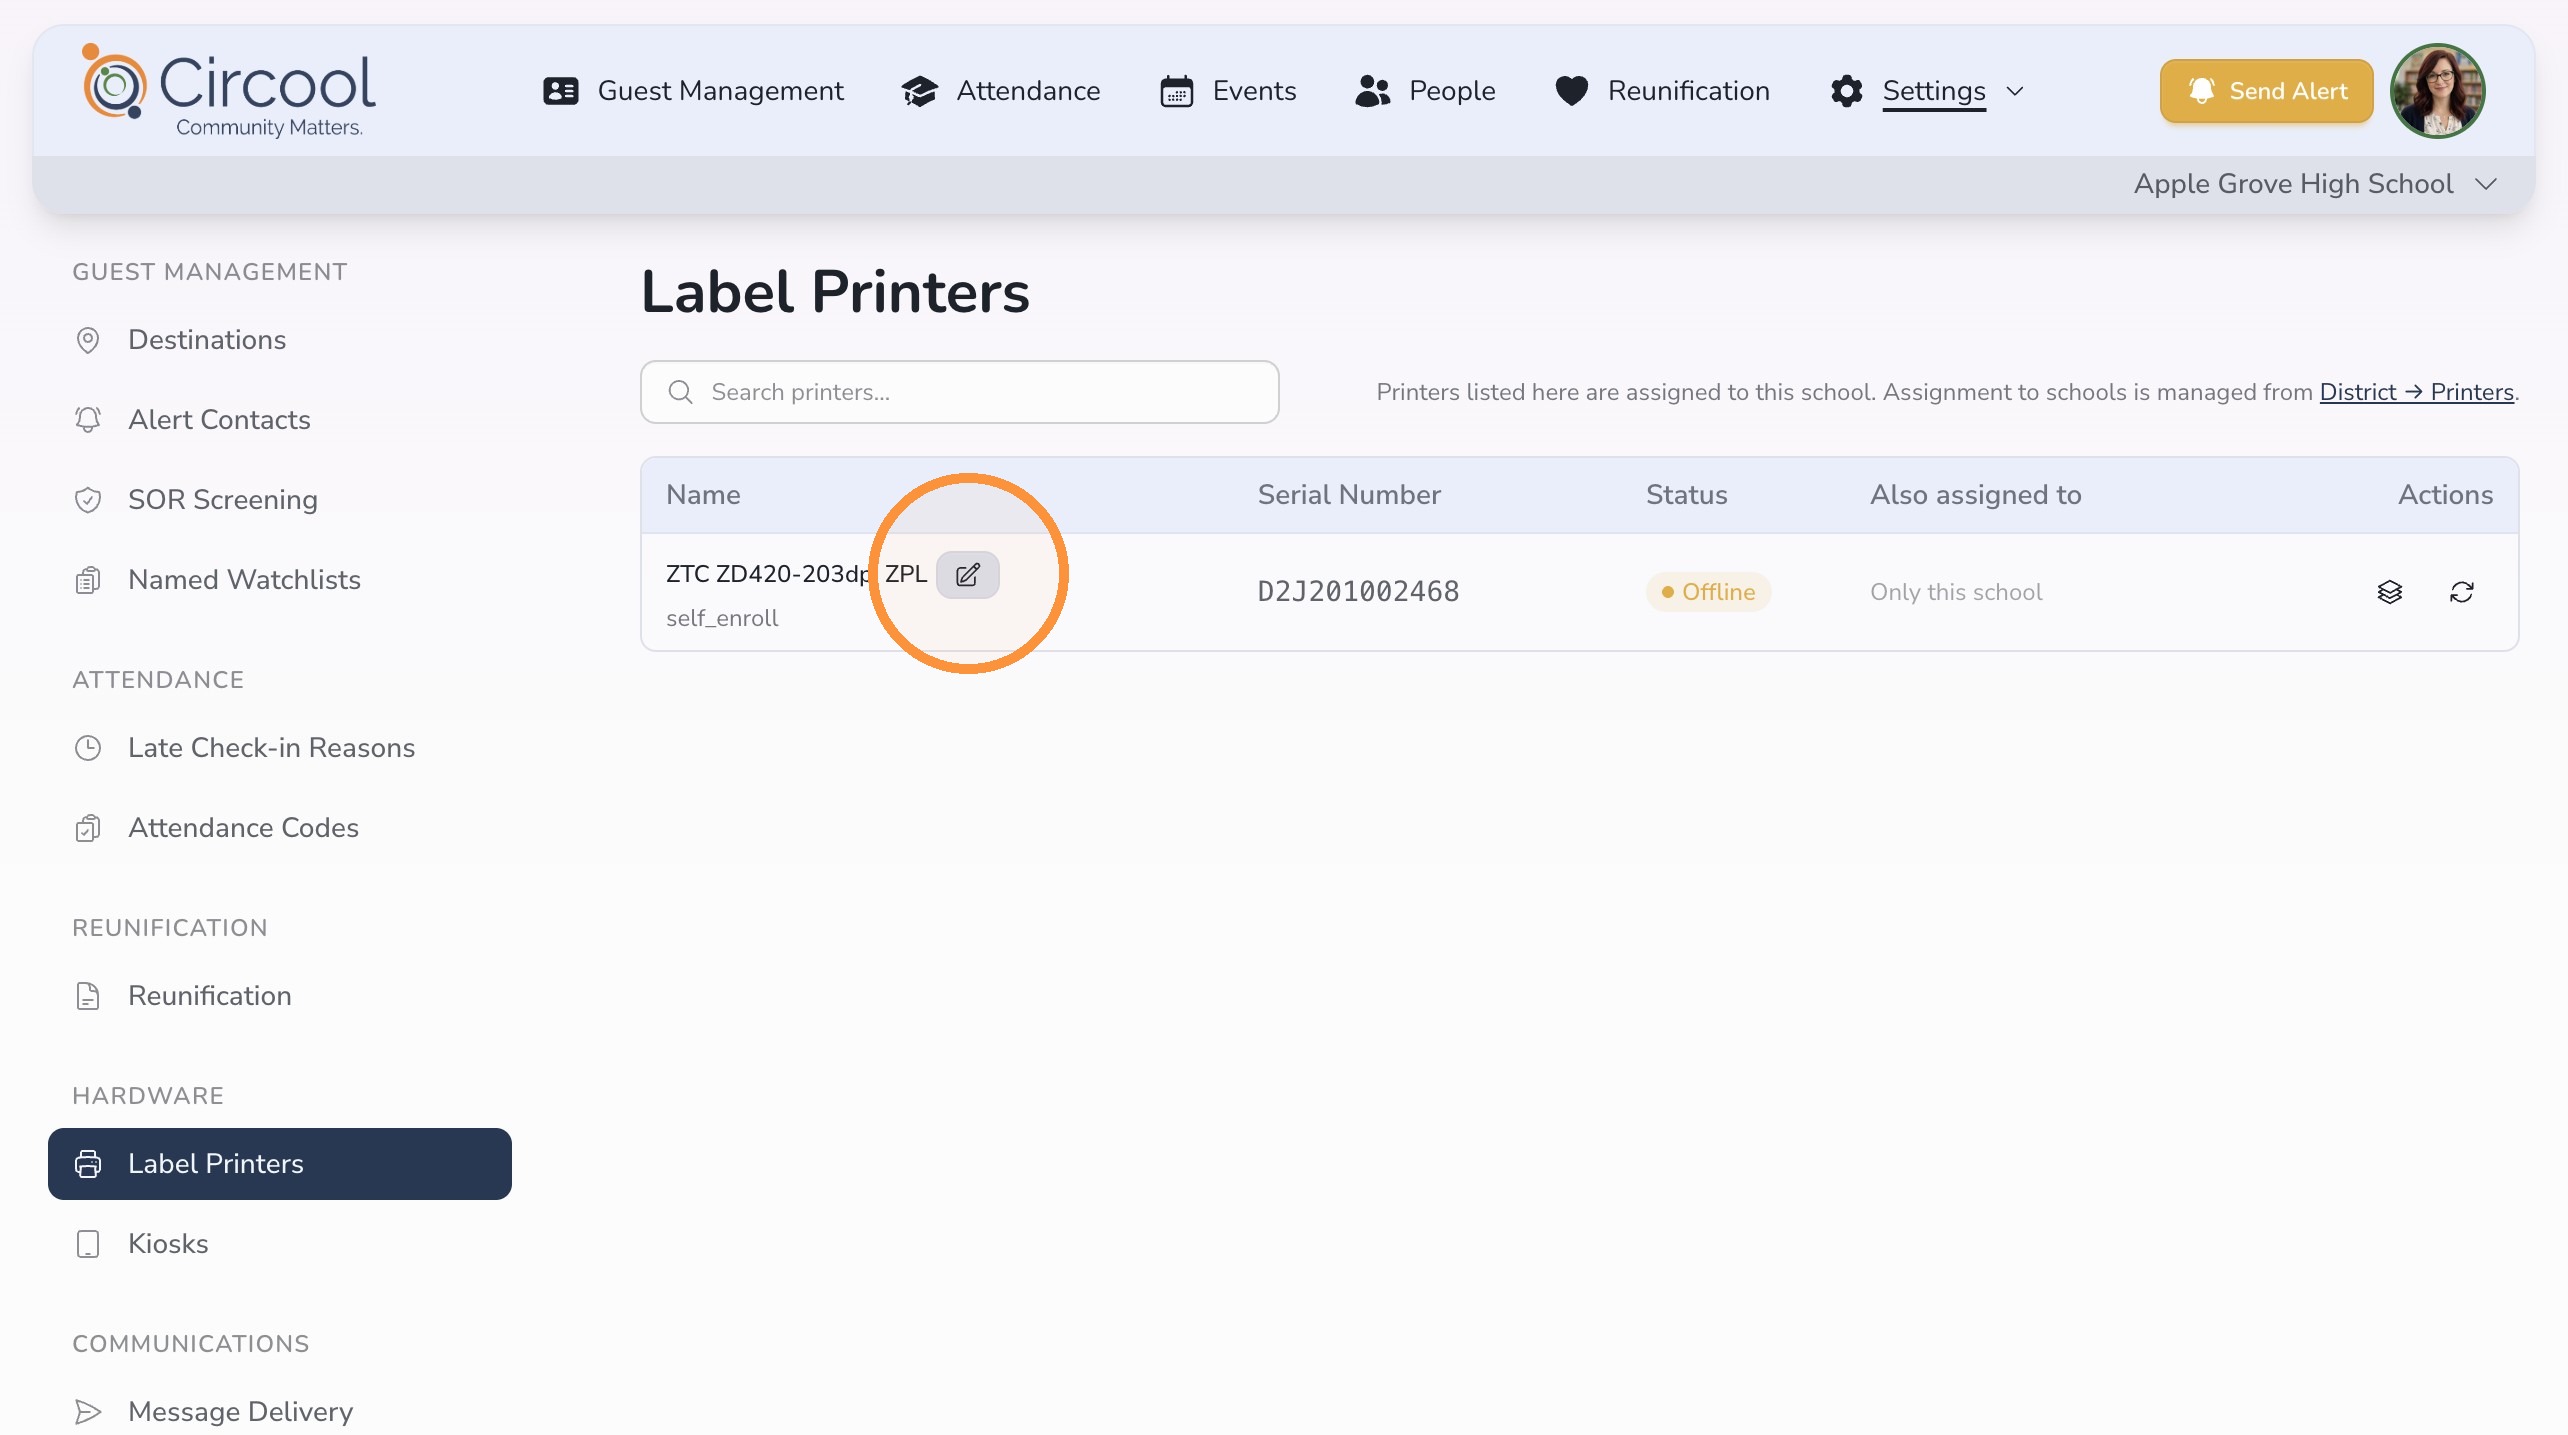Open Attendance from top navigation
2568x1435 pixels.
point(1000,91)
